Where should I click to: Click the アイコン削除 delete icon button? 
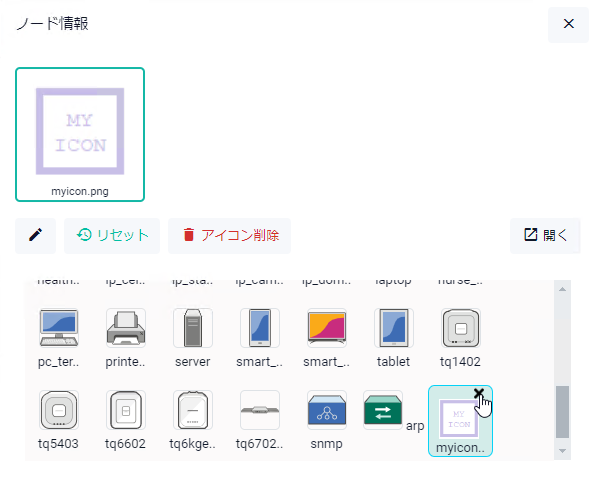coord(230,236)
